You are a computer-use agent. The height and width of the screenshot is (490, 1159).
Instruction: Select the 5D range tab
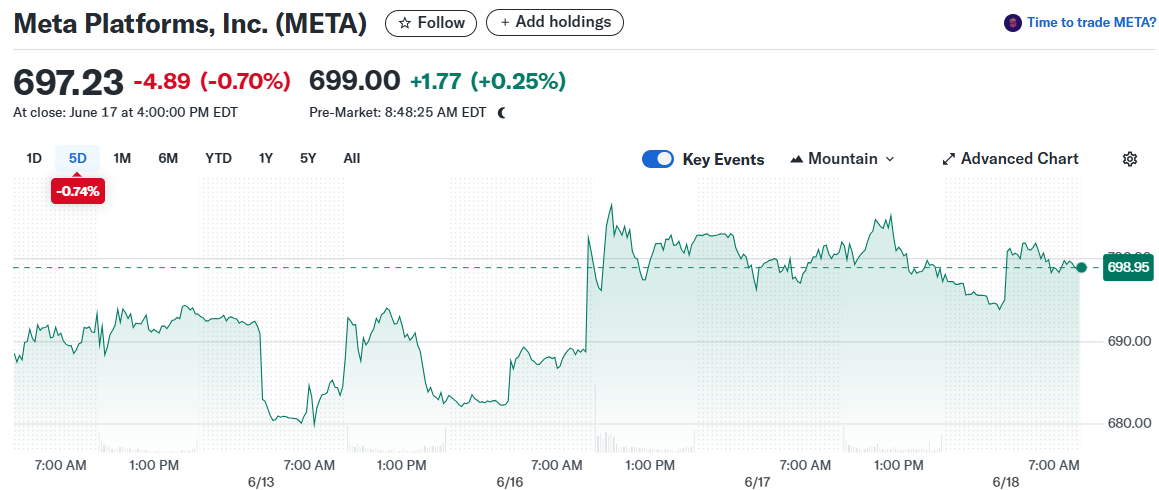point(78,158)
